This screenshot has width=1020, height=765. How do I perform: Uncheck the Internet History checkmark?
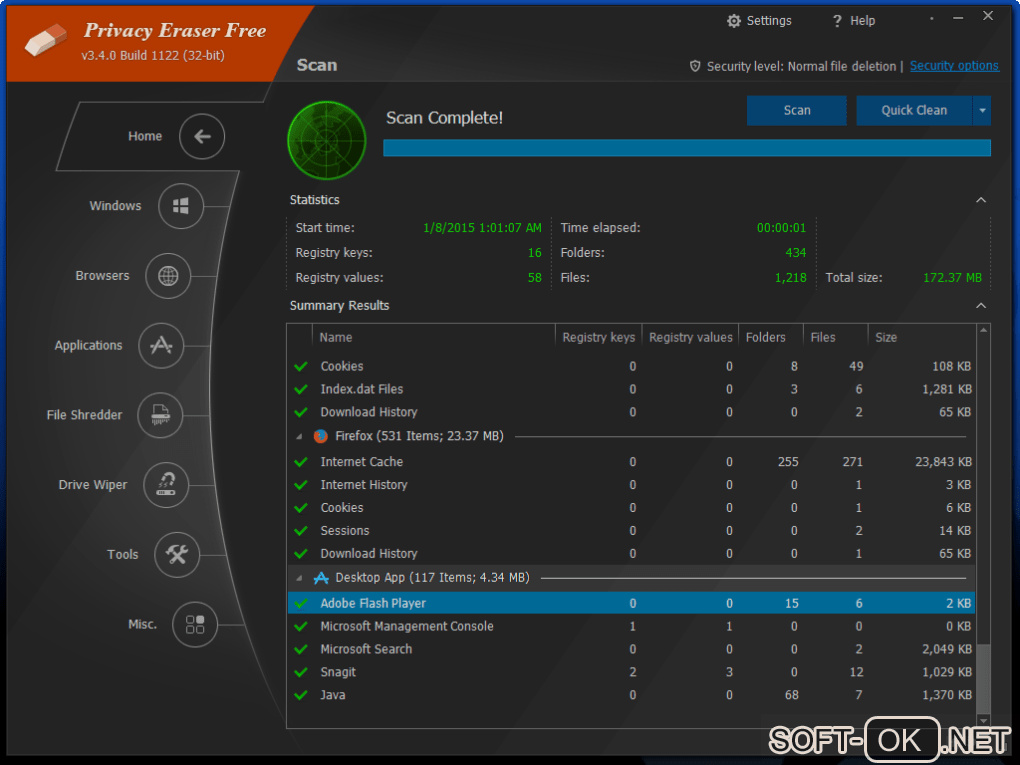point(301,485)
